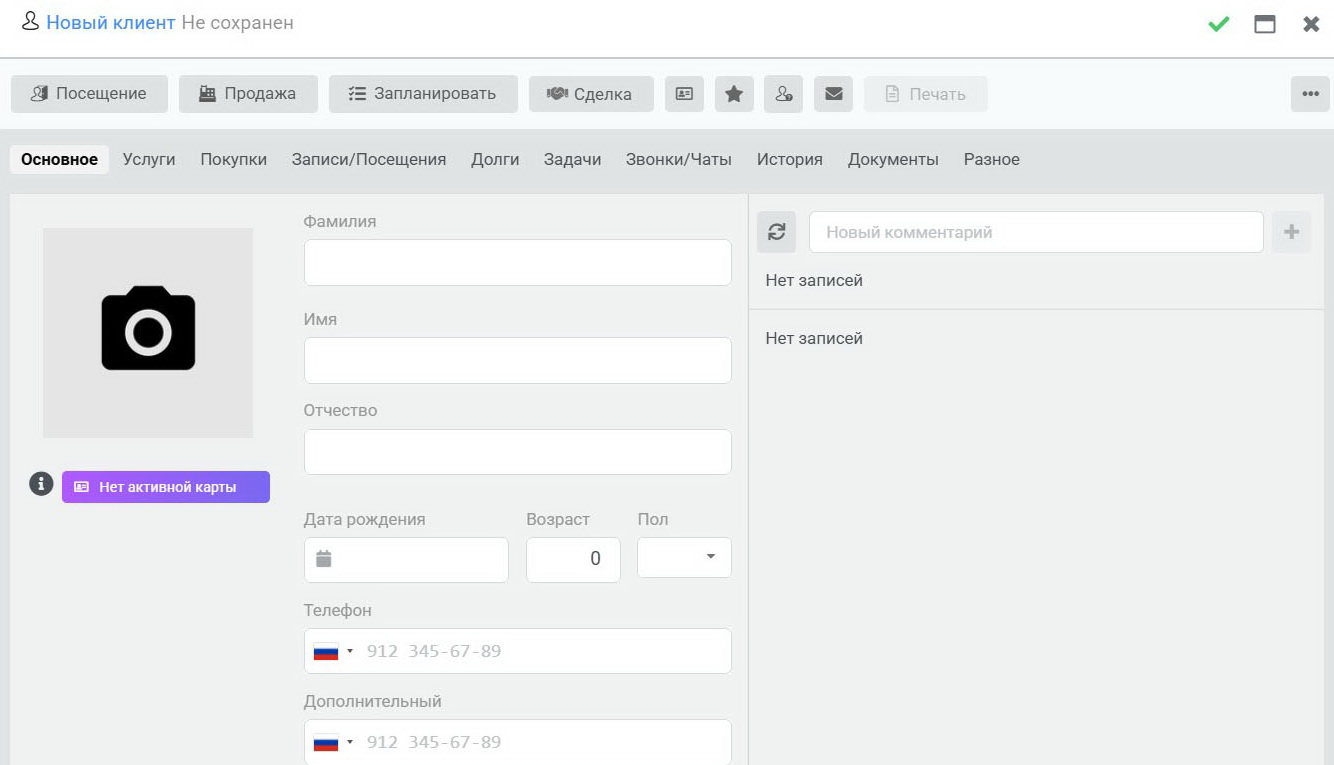Focus the Отчество input field

pyautogui.click(x=518, y=452)
